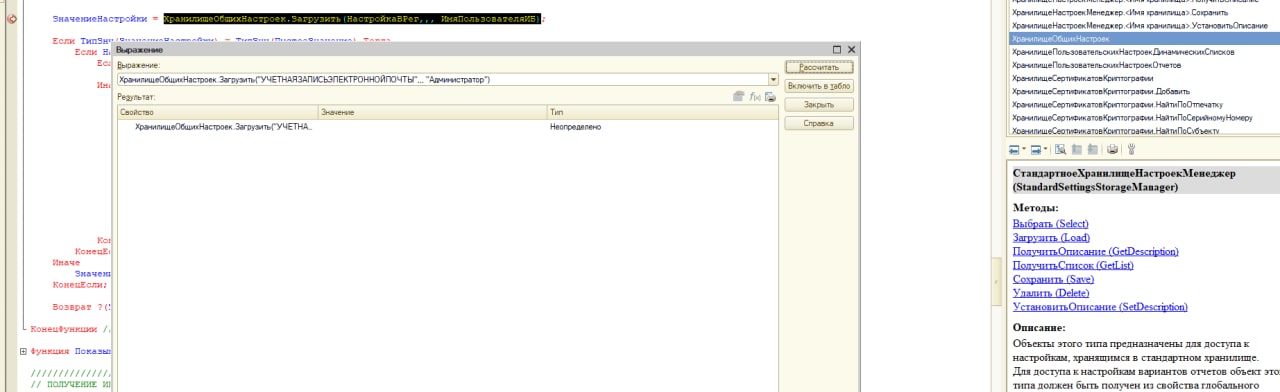Expand the Функция Показыв... code block
The width and height of the screenshot is (1280, 392).
click(x=24, y=352)
